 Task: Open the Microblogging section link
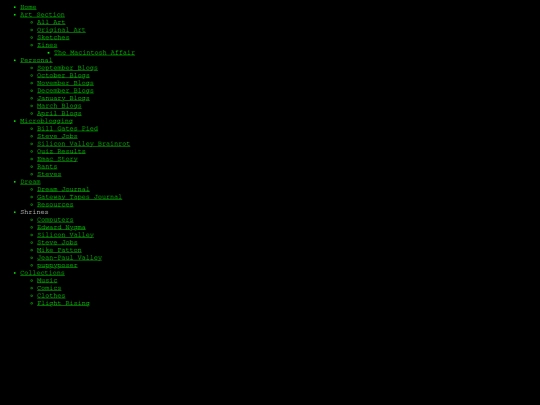(46, 121)
